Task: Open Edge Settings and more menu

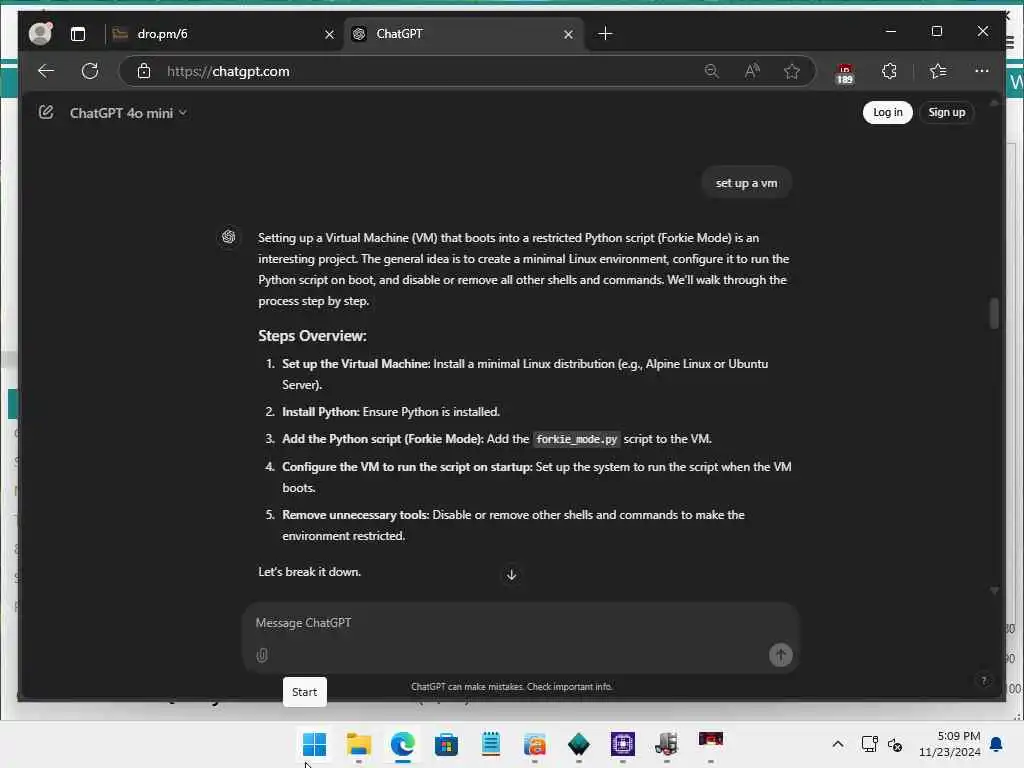Action: click(x=982, y=71)
